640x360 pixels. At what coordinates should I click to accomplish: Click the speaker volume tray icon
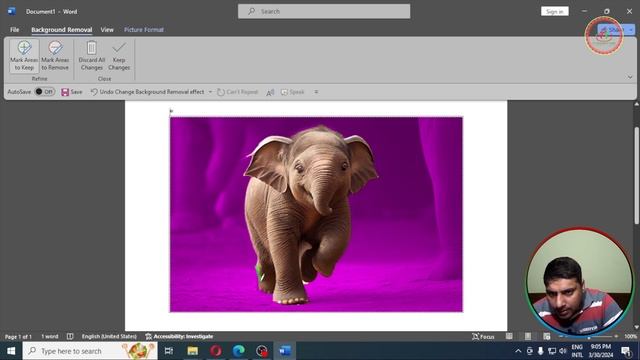point(563,351)
